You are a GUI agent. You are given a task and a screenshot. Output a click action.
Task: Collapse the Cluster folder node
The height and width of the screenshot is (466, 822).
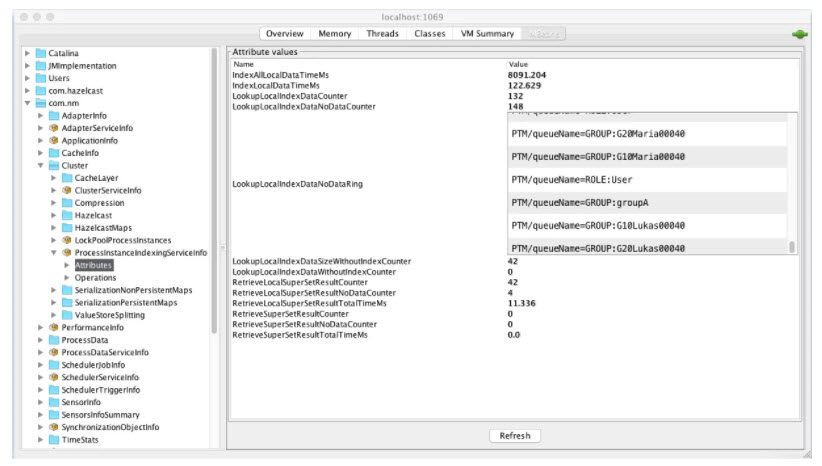pyautogui.click(x=41, y=166)
